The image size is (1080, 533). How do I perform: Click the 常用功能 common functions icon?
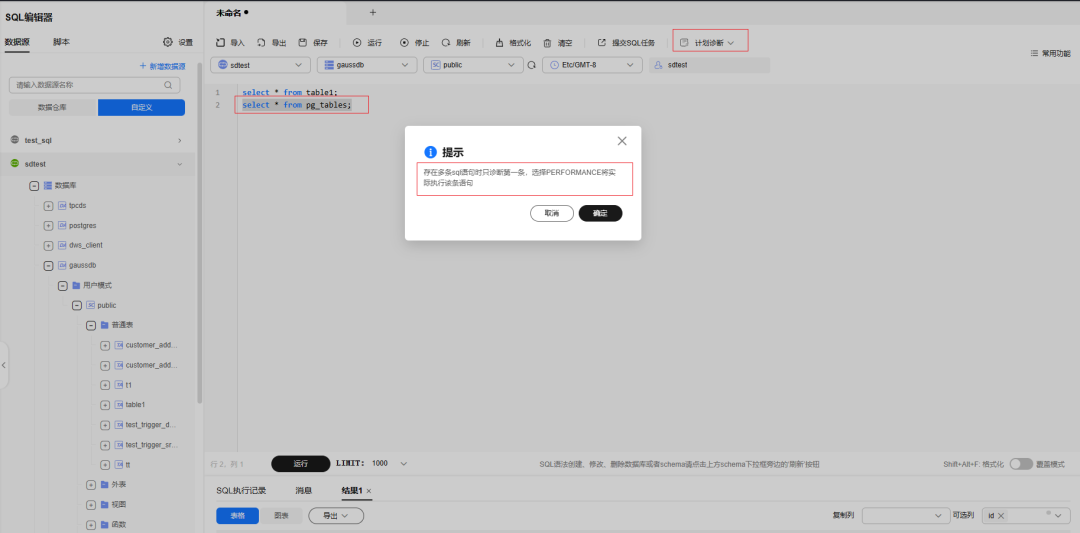click(1034, 53)
